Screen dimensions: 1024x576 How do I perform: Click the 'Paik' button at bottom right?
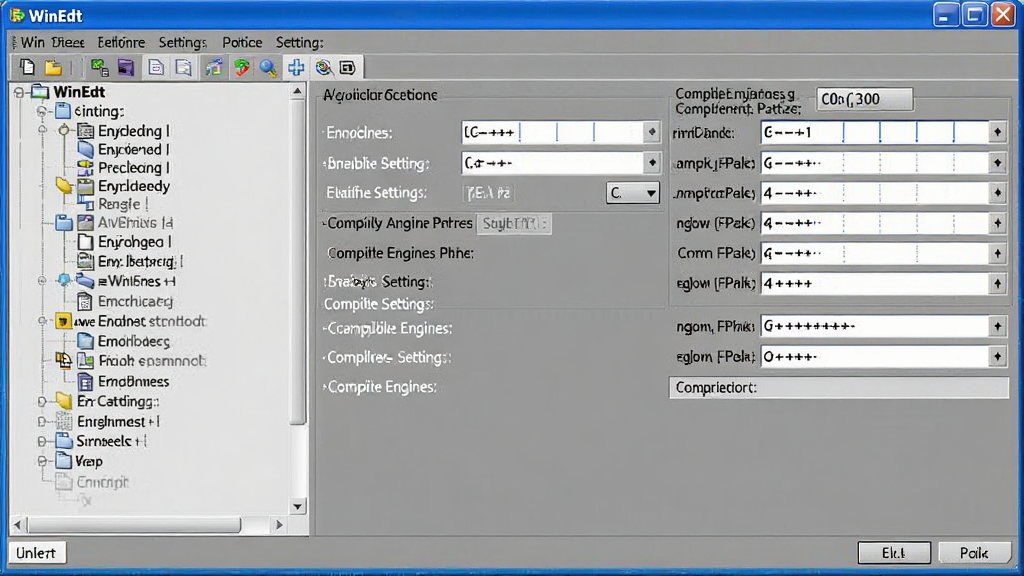coord(974,553)
